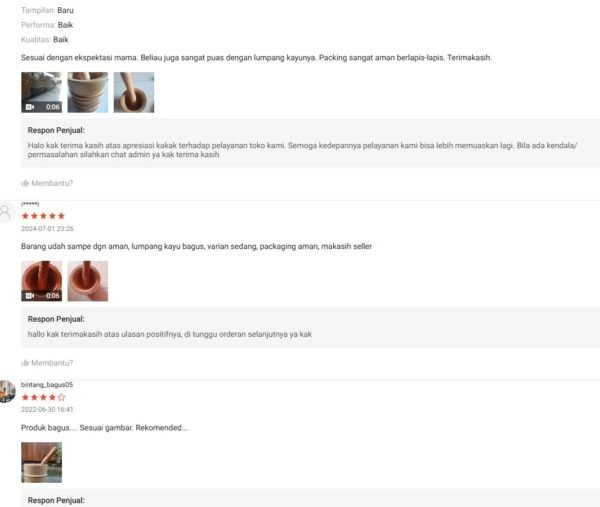Play the first review's 0:06 video thumbnail
The image size is (600, 507).
pos(41,92)
